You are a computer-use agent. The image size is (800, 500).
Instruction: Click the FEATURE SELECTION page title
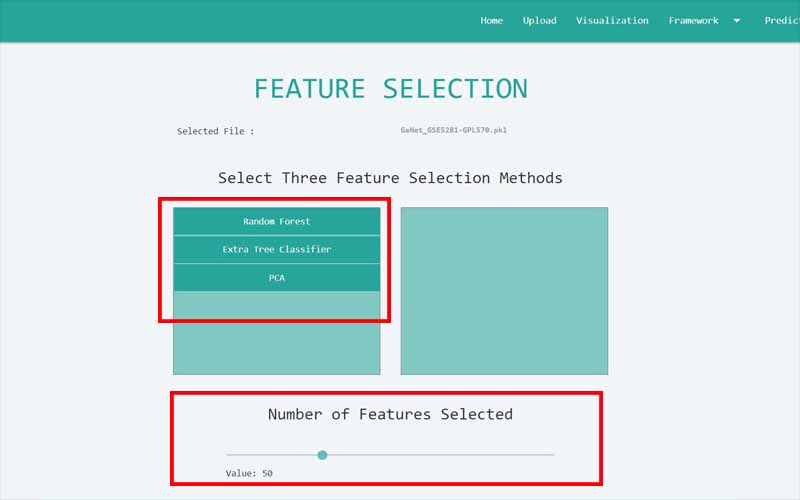(x=390, y=88)
